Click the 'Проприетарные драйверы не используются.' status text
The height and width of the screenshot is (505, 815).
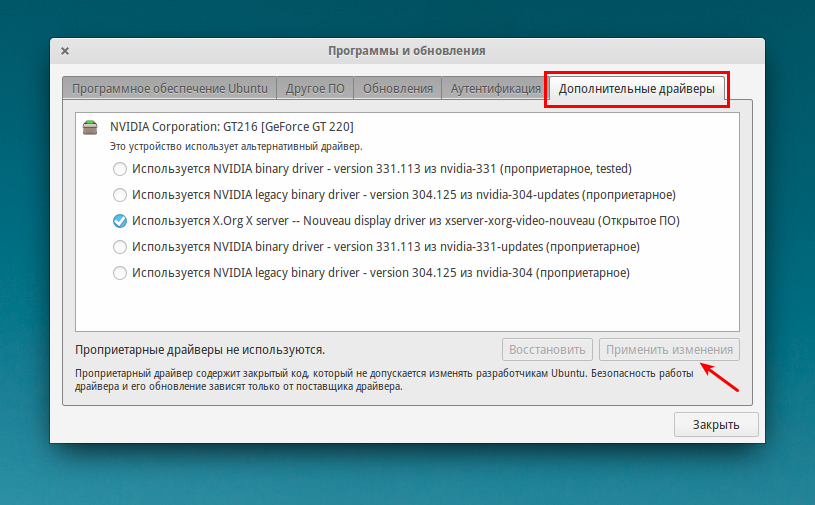[200, 350]
